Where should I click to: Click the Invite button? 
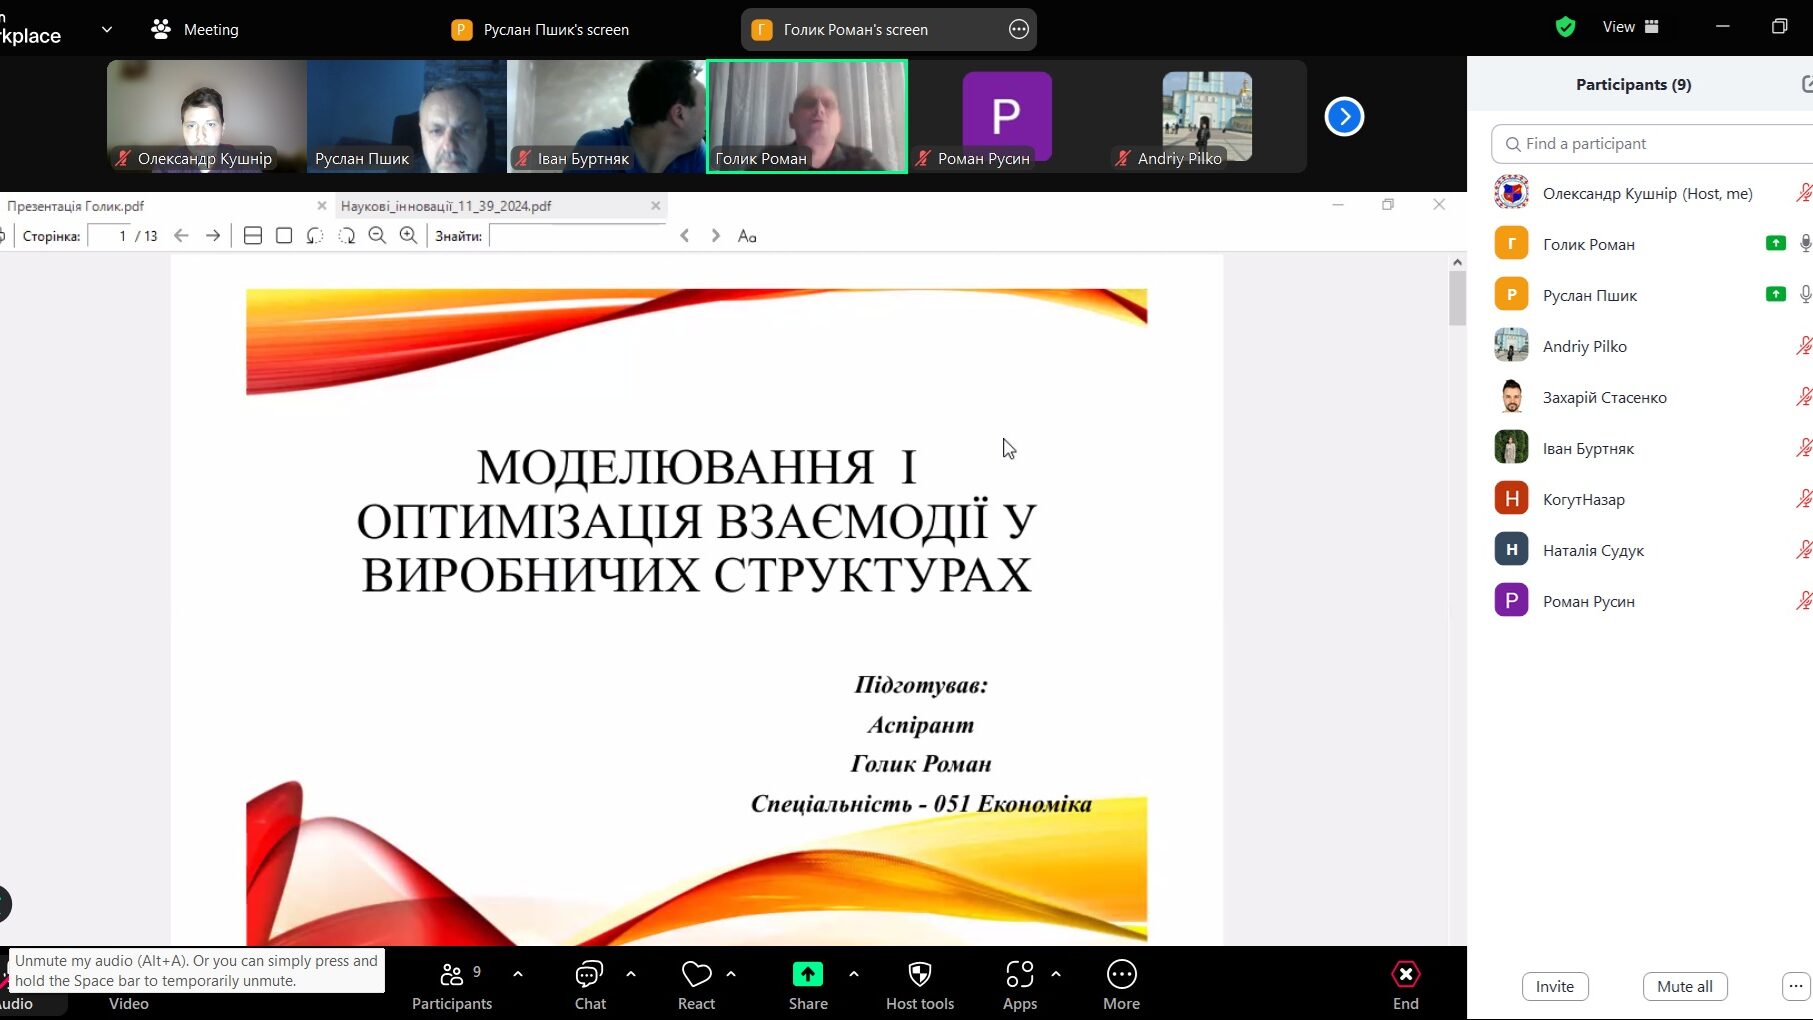point(1554,987)
